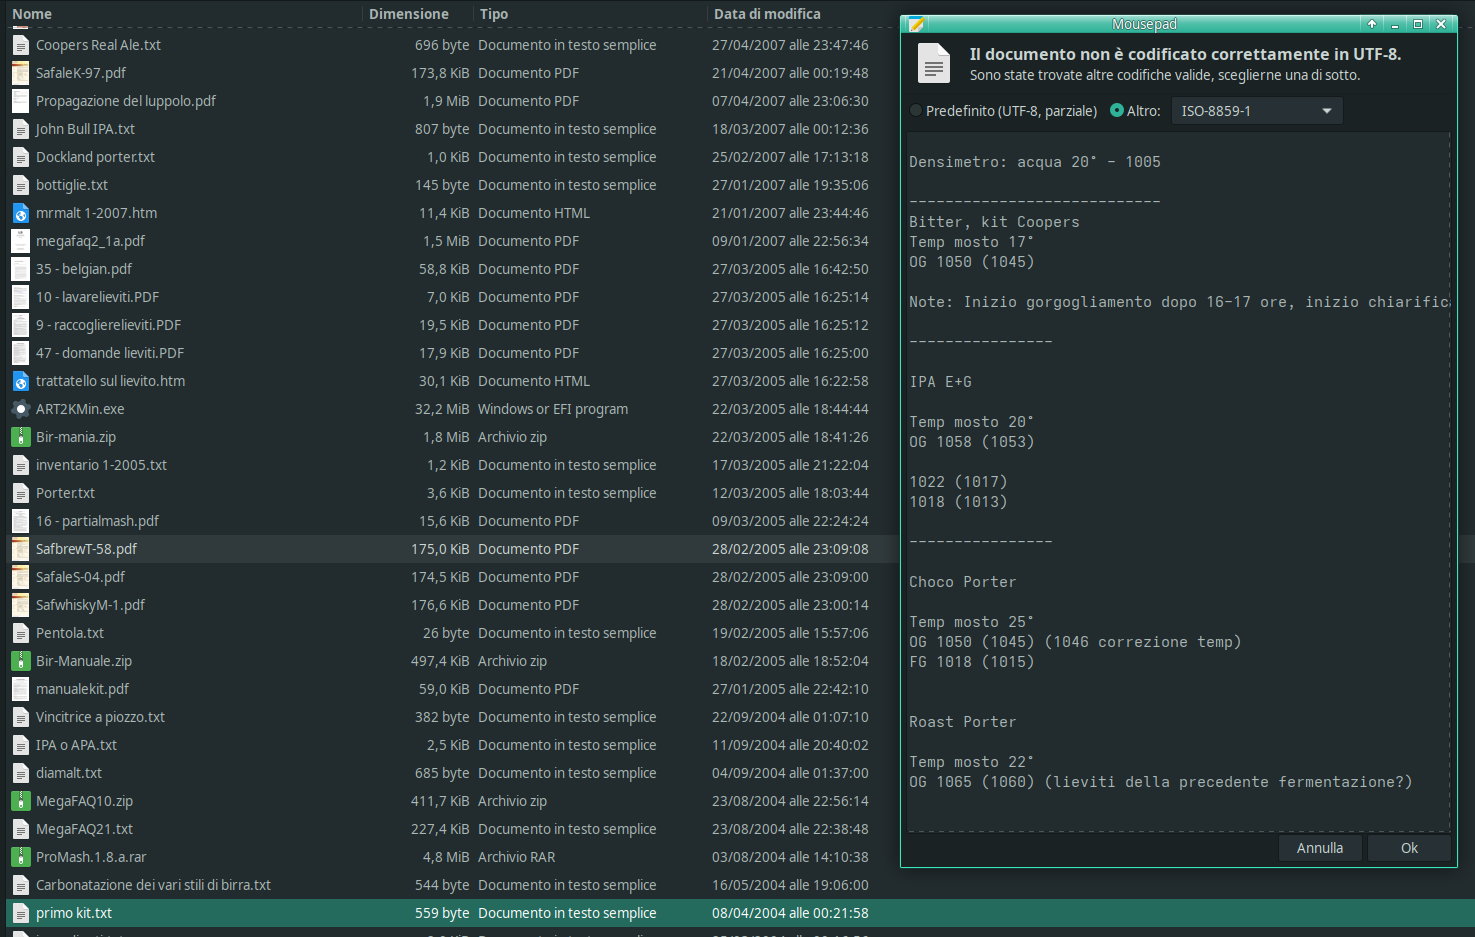Click the ProMash.1.8.a.rar archive icon
Image resolution: width=1475 pixels, height=937 pixels.
[x=20, y=857]
